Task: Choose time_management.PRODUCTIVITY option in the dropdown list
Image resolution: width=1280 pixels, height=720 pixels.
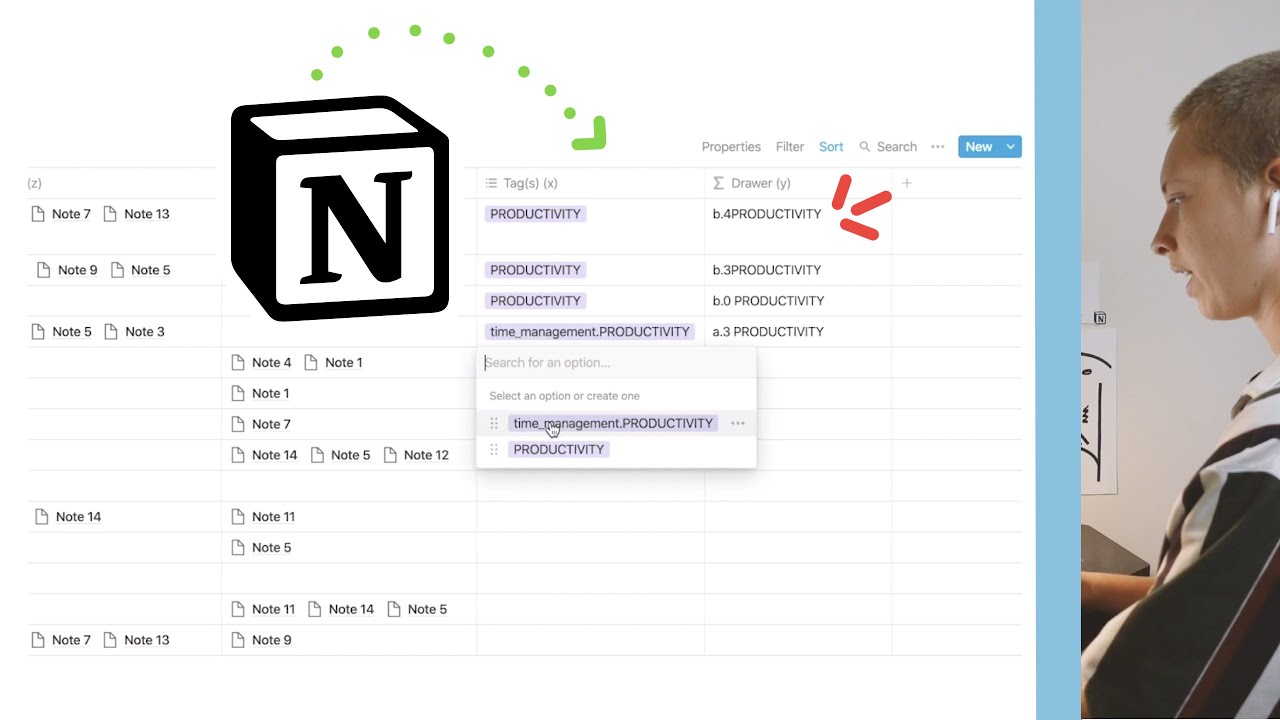Action: (613, 423)
